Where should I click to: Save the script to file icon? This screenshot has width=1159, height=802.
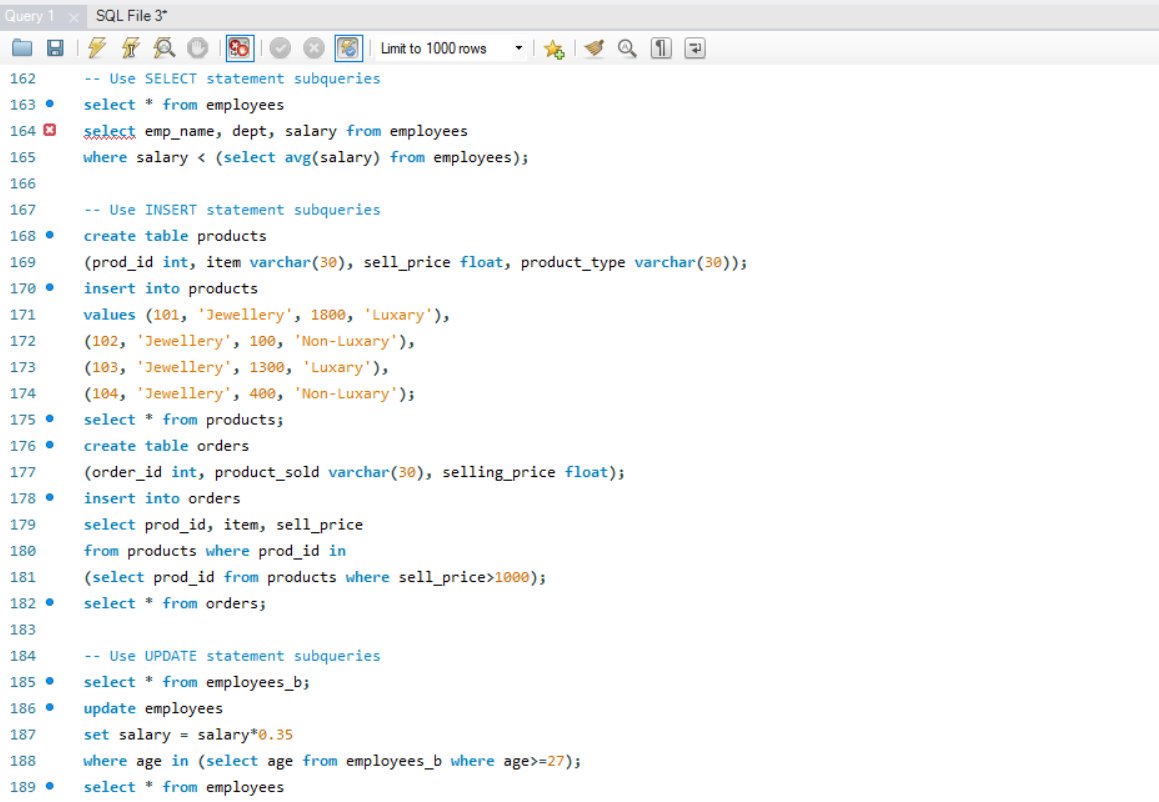pyautogui.click(x=55, y=49)
